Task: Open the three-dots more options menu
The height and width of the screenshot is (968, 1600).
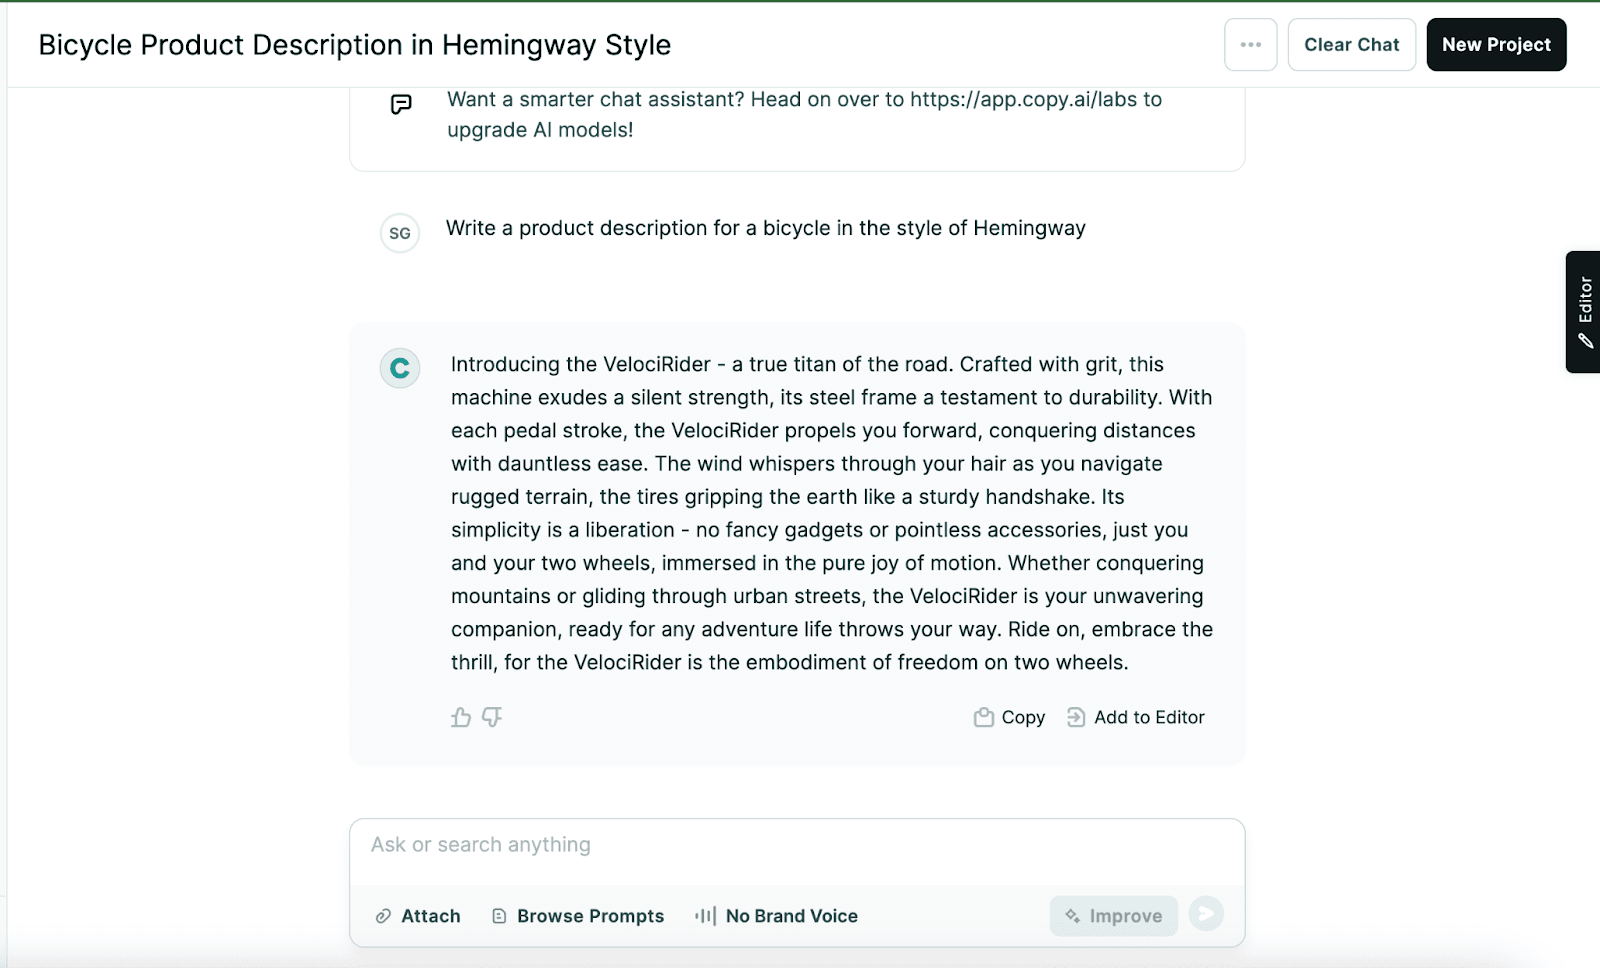Action: (x=1250, y=45)
